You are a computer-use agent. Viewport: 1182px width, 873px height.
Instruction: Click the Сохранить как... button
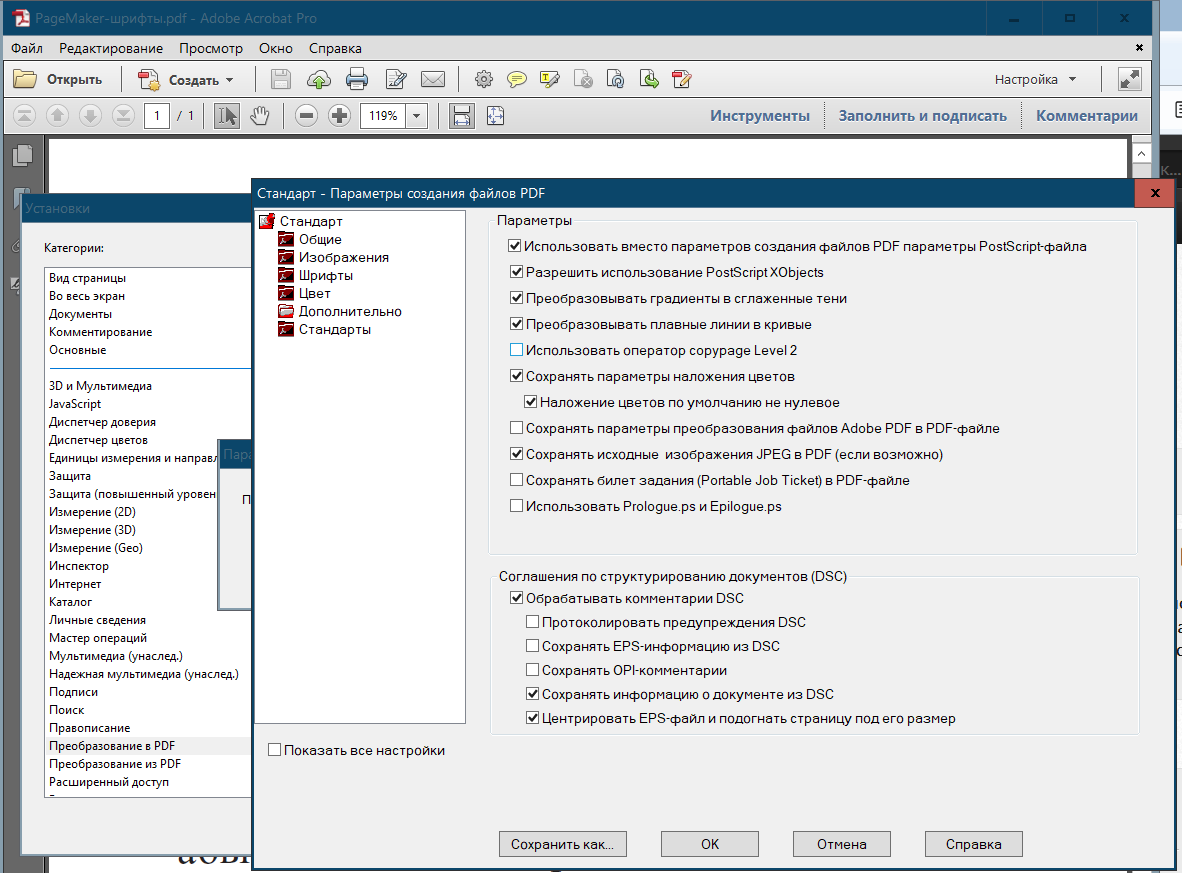[x=562, y=844]
